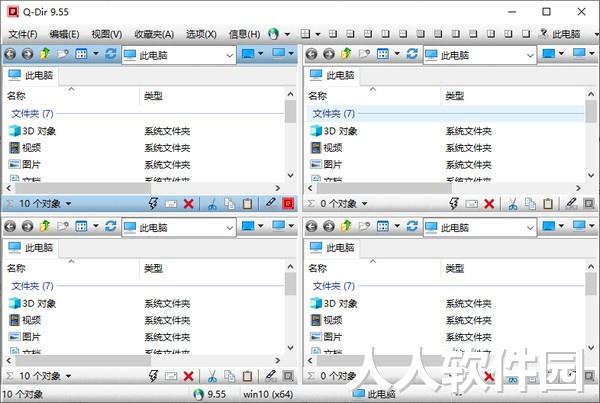Toggle the red maximize-pane square in the top-left pane
The height and width of the screenshot is (403, 600).
click(289, 204)
